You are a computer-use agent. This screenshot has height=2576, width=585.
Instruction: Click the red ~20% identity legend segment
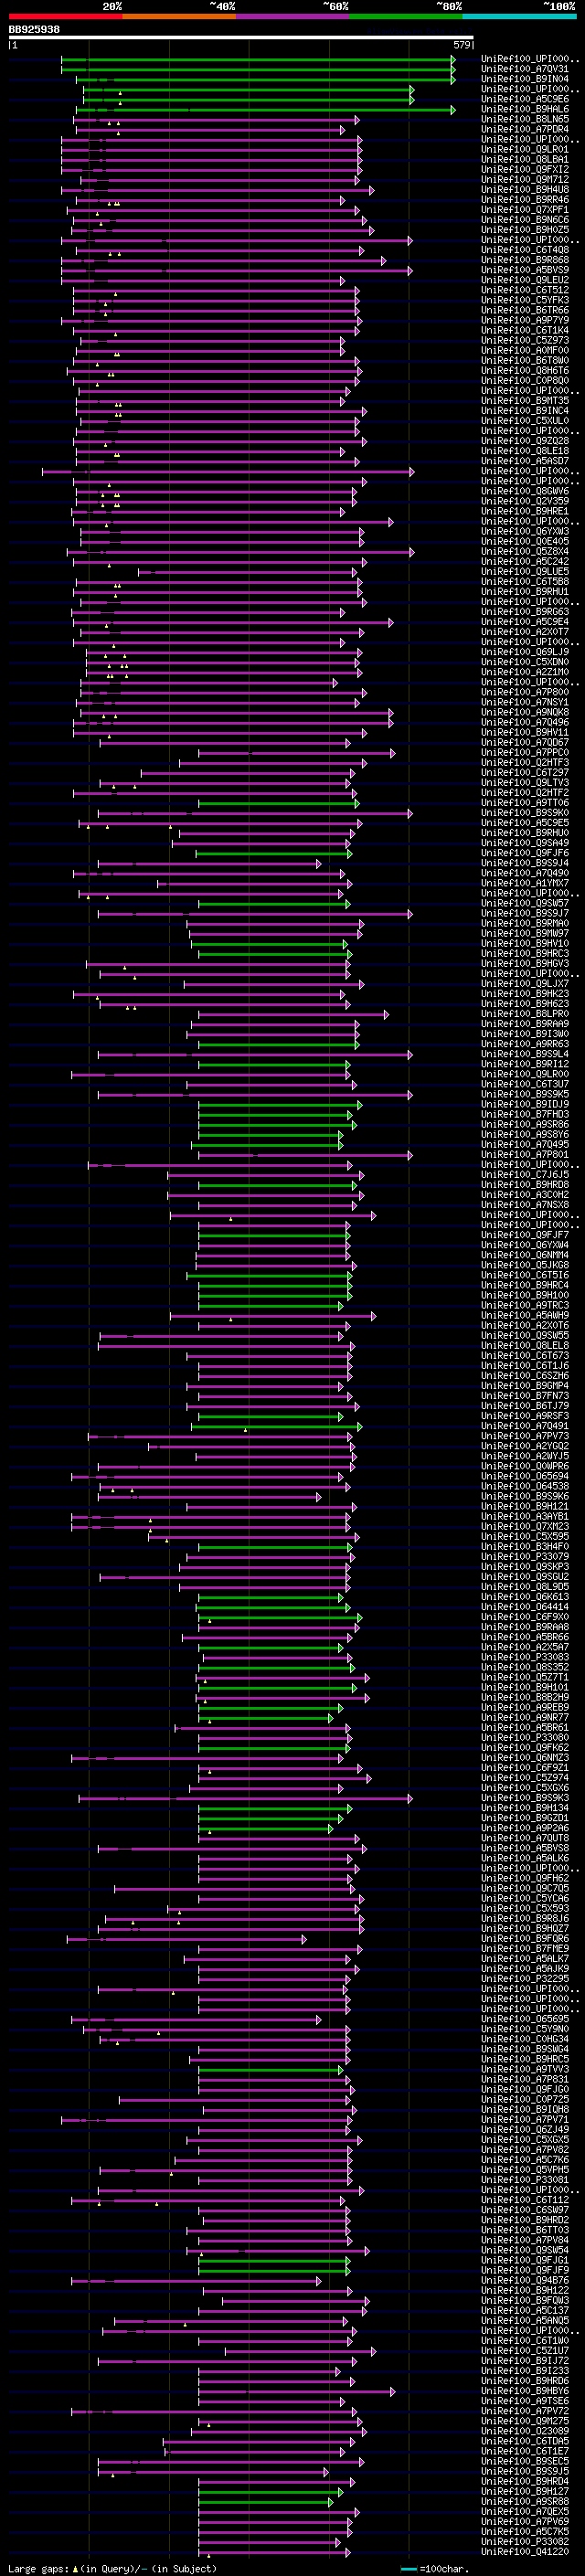65,17
